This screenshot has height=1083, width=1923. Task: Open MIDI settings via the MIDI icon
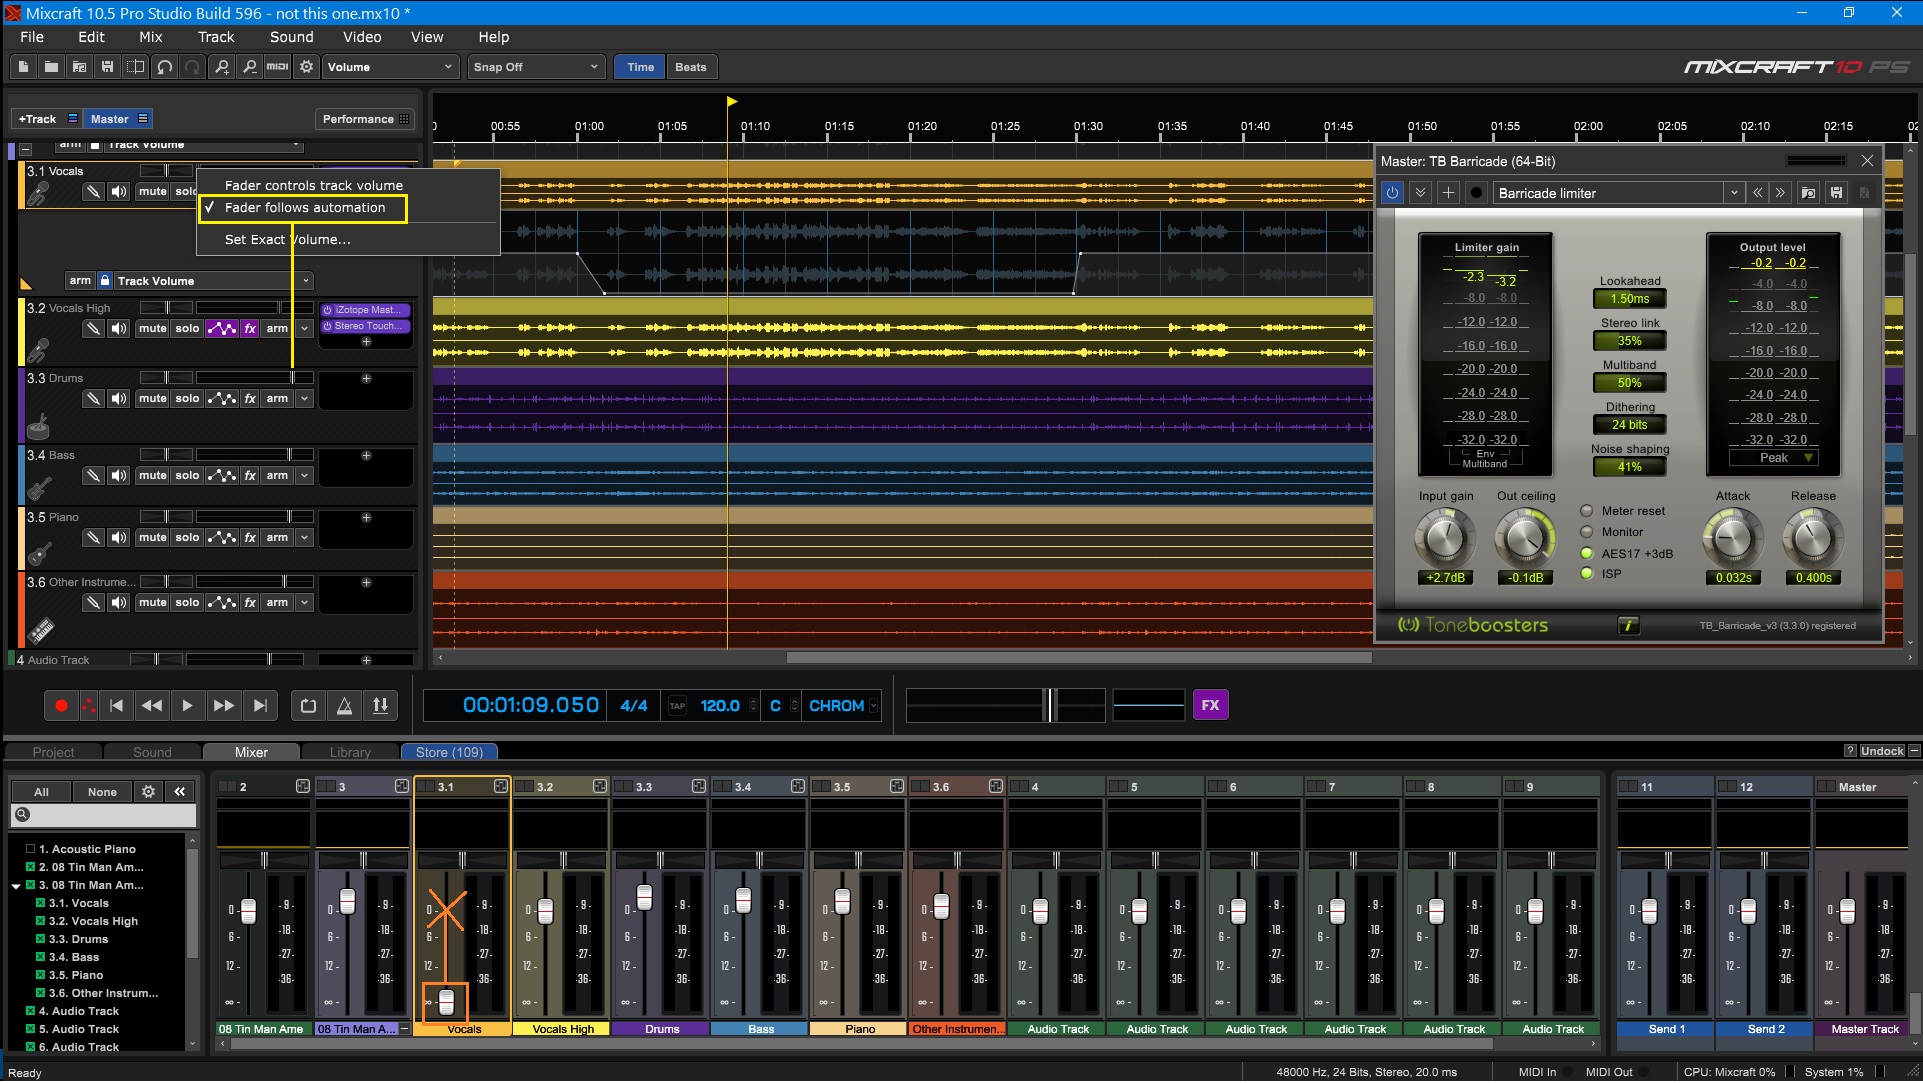(x=278, y=67)
